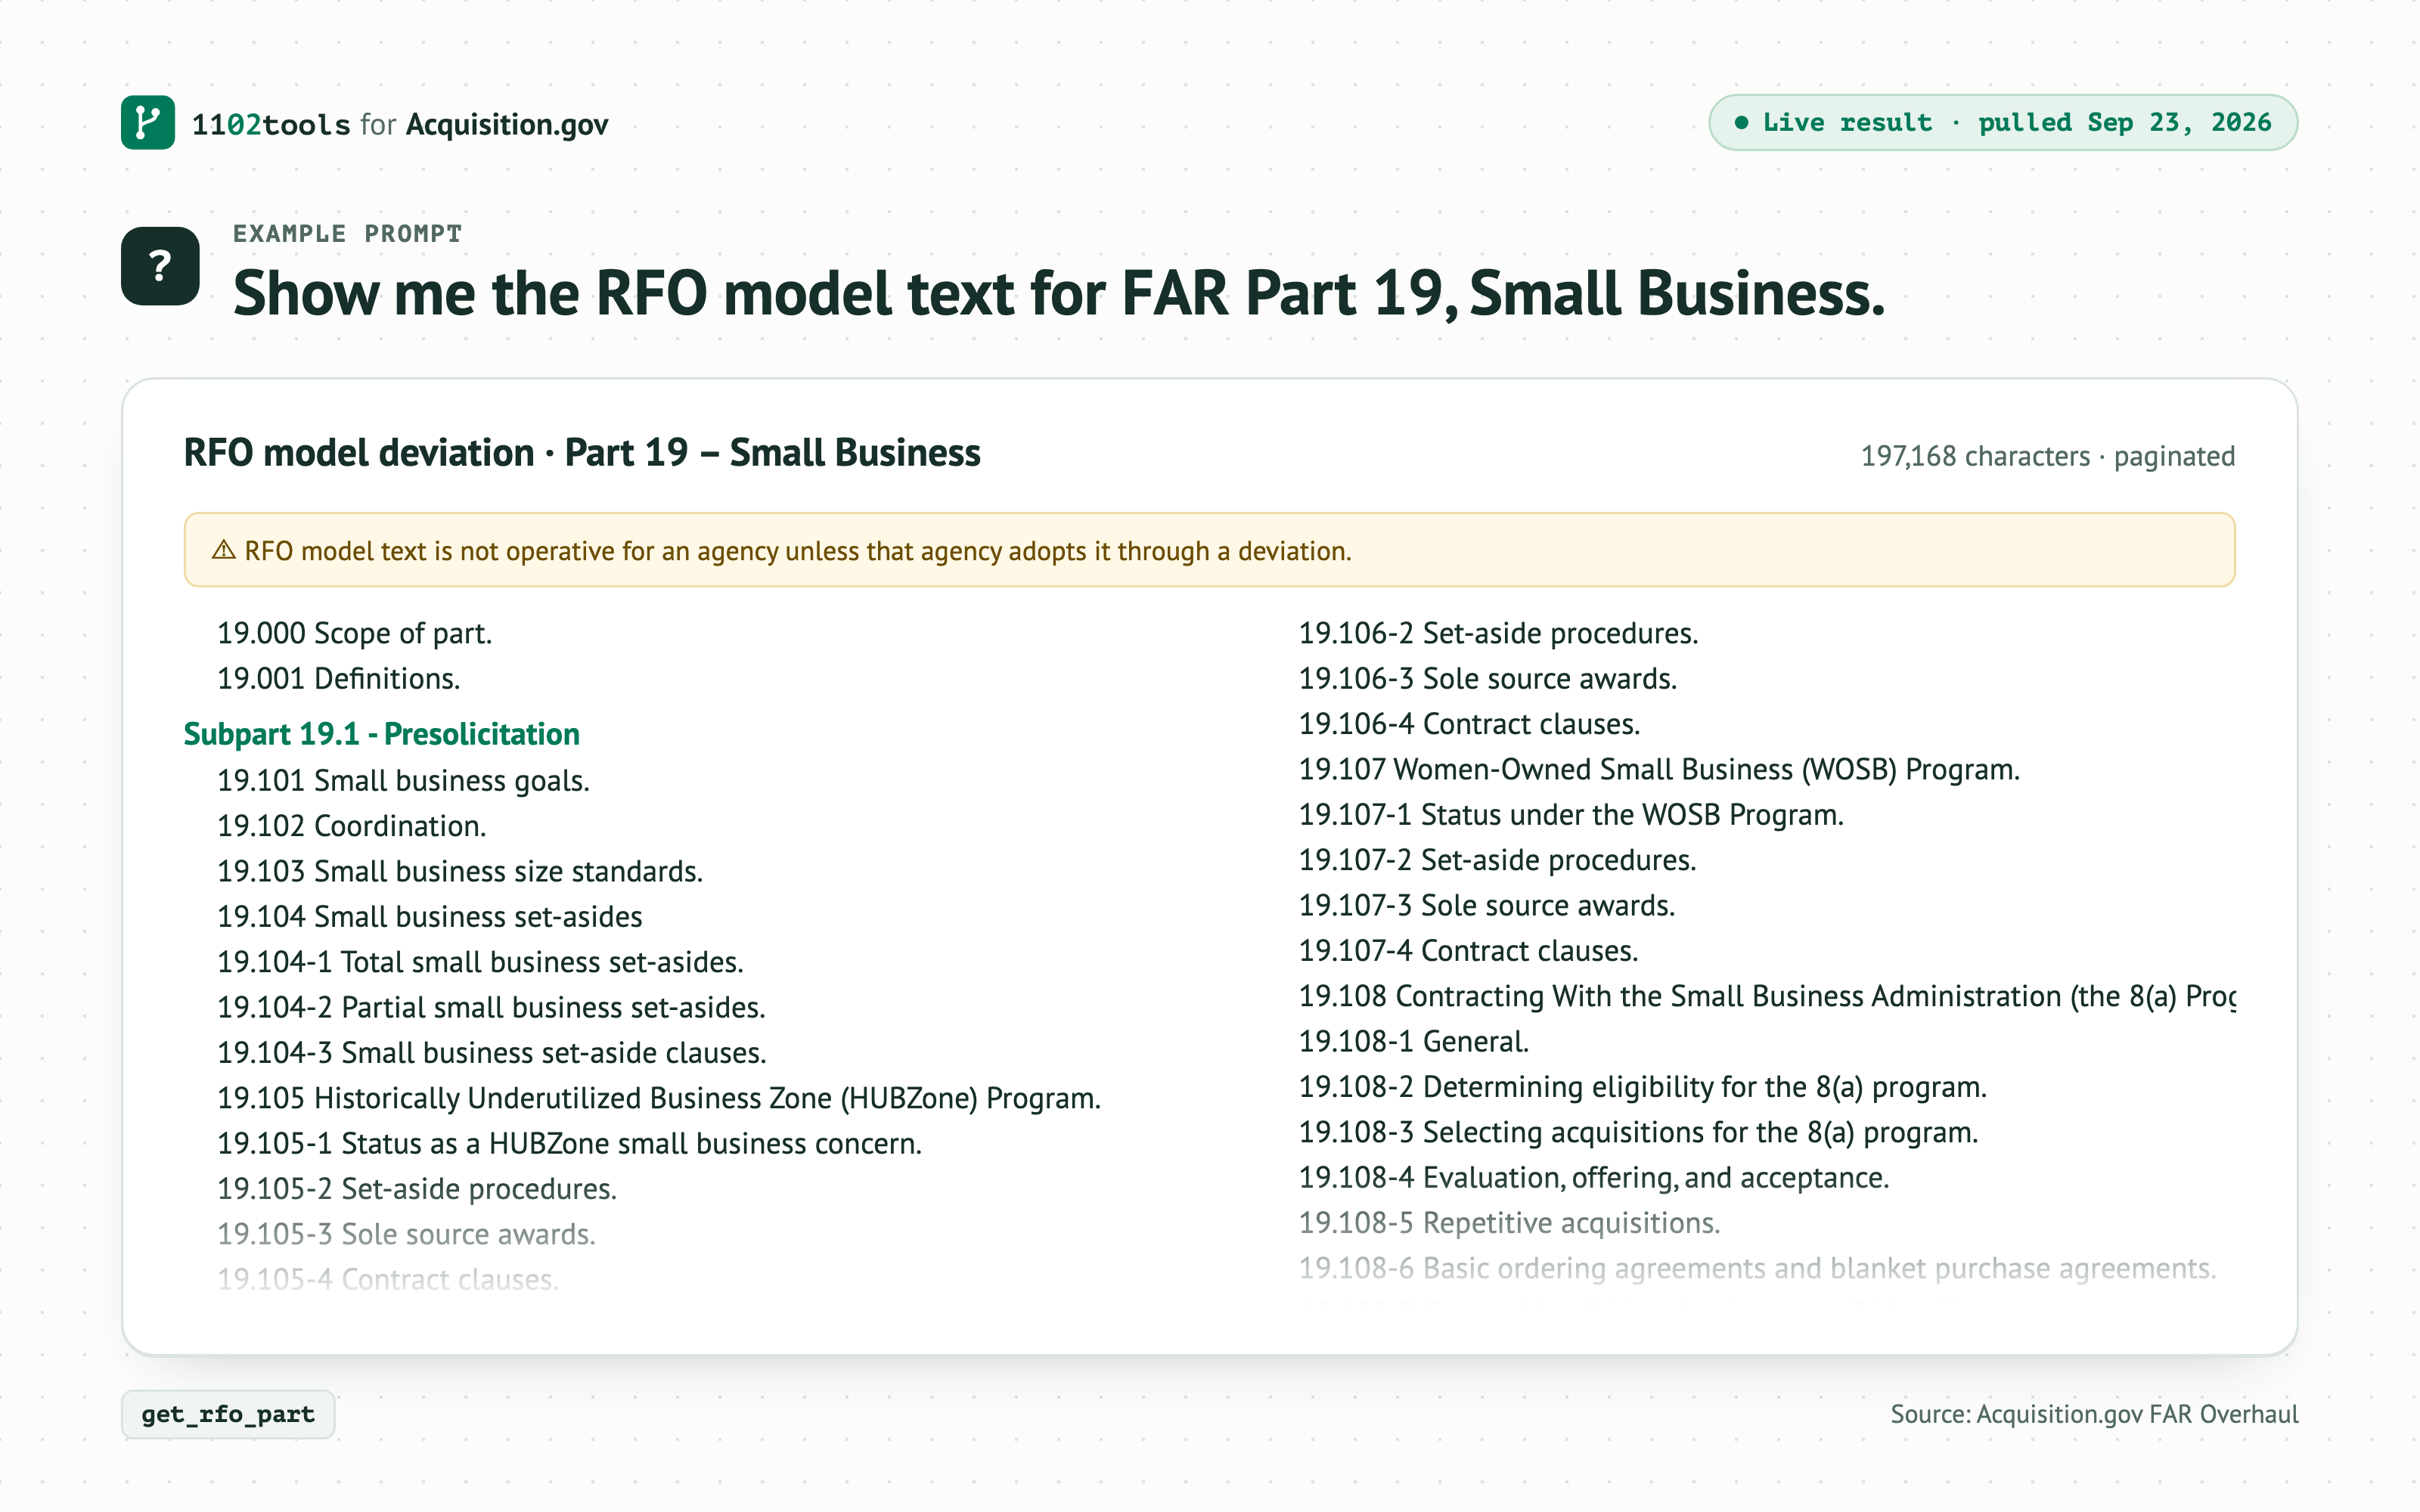Click 19.107-4 Contract clauses.
This screenshot has width=2420, height=1512.
tap(1468, 951)
